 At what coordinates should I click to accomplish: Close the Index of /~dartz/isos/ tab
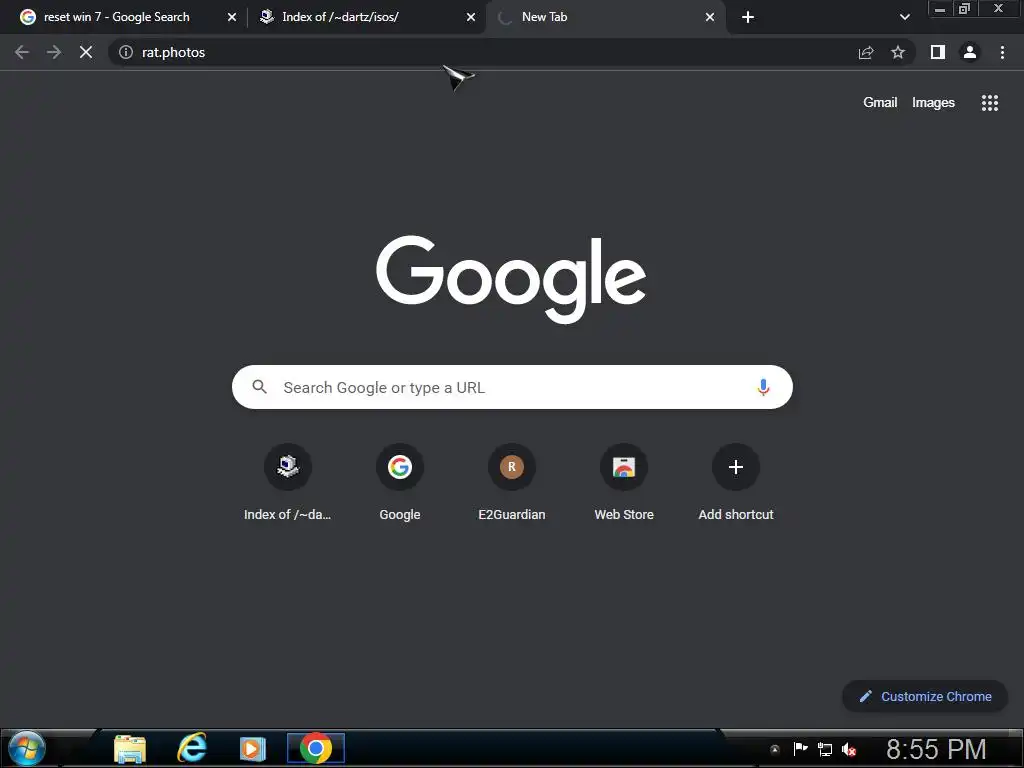click(471, 18)
